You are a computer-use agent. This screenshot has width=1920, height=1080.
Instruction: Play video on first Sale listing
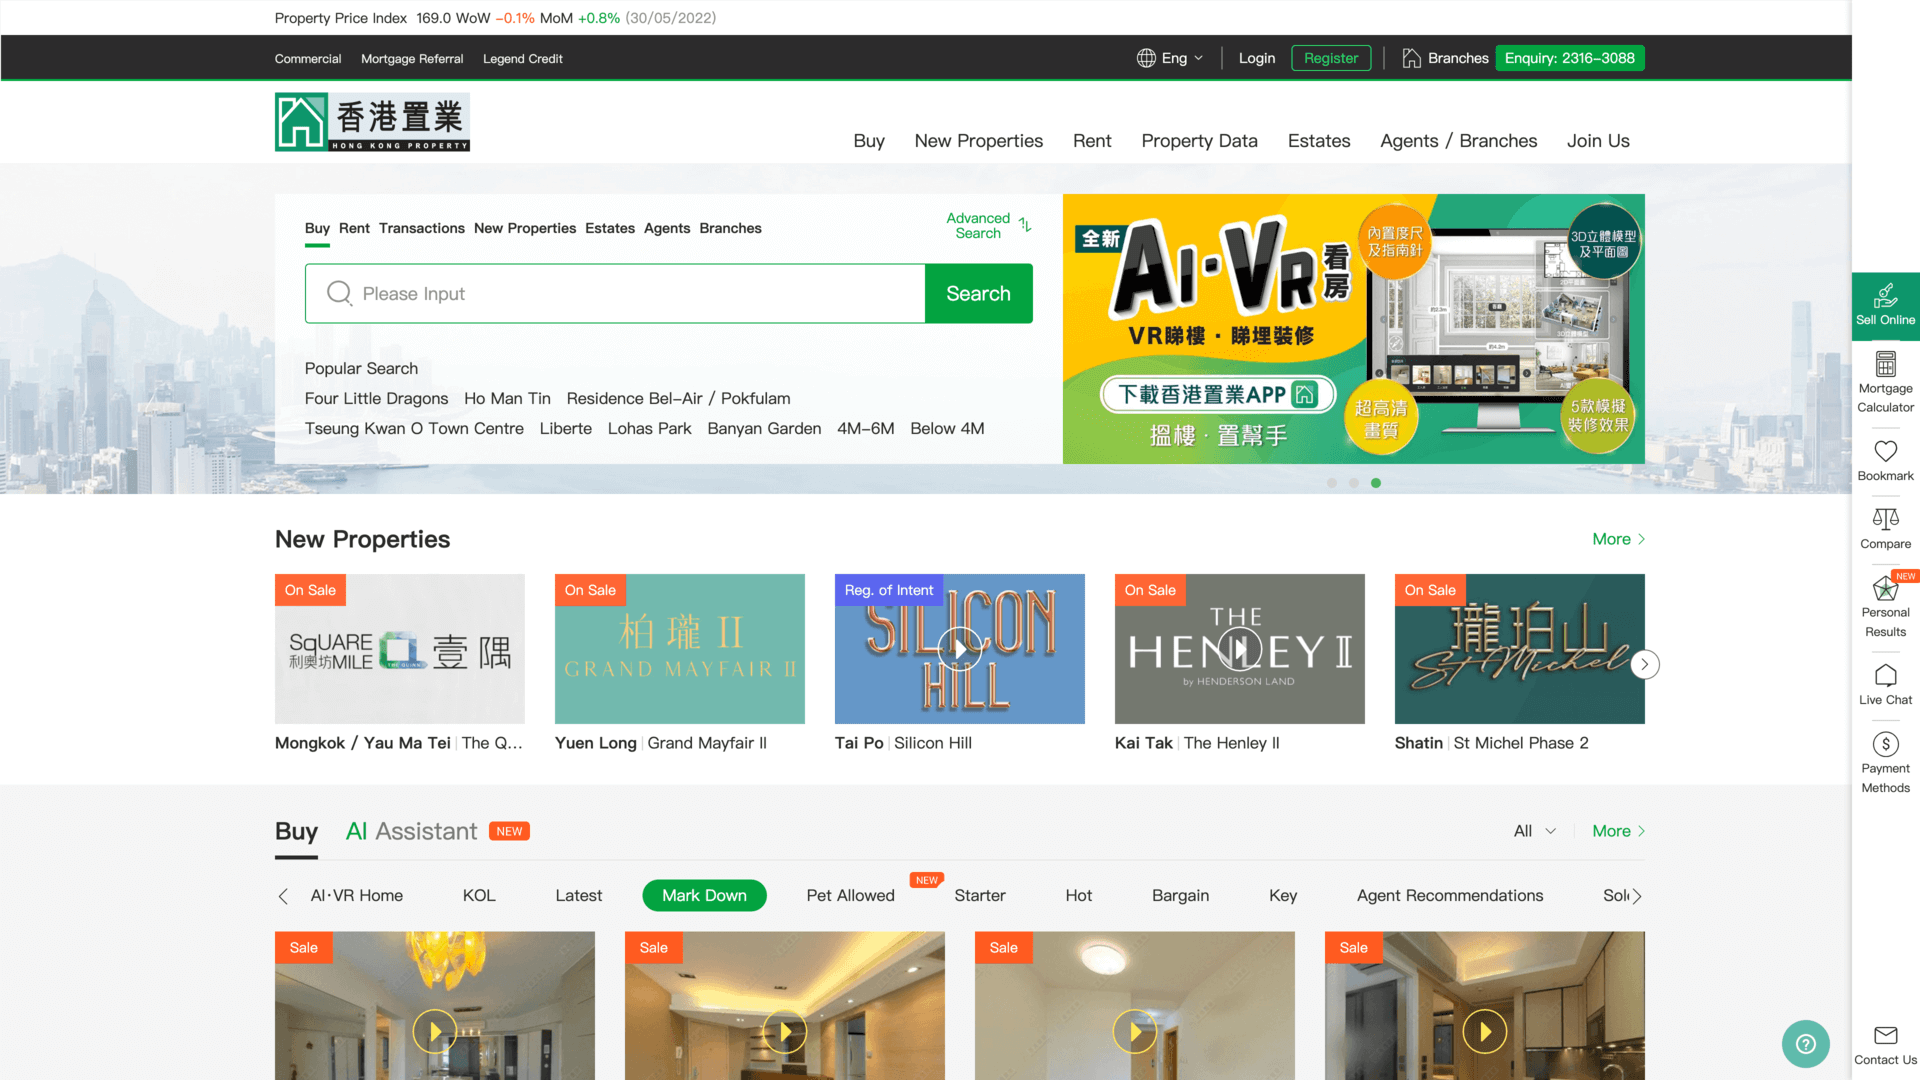click(x=435, y=1031)
